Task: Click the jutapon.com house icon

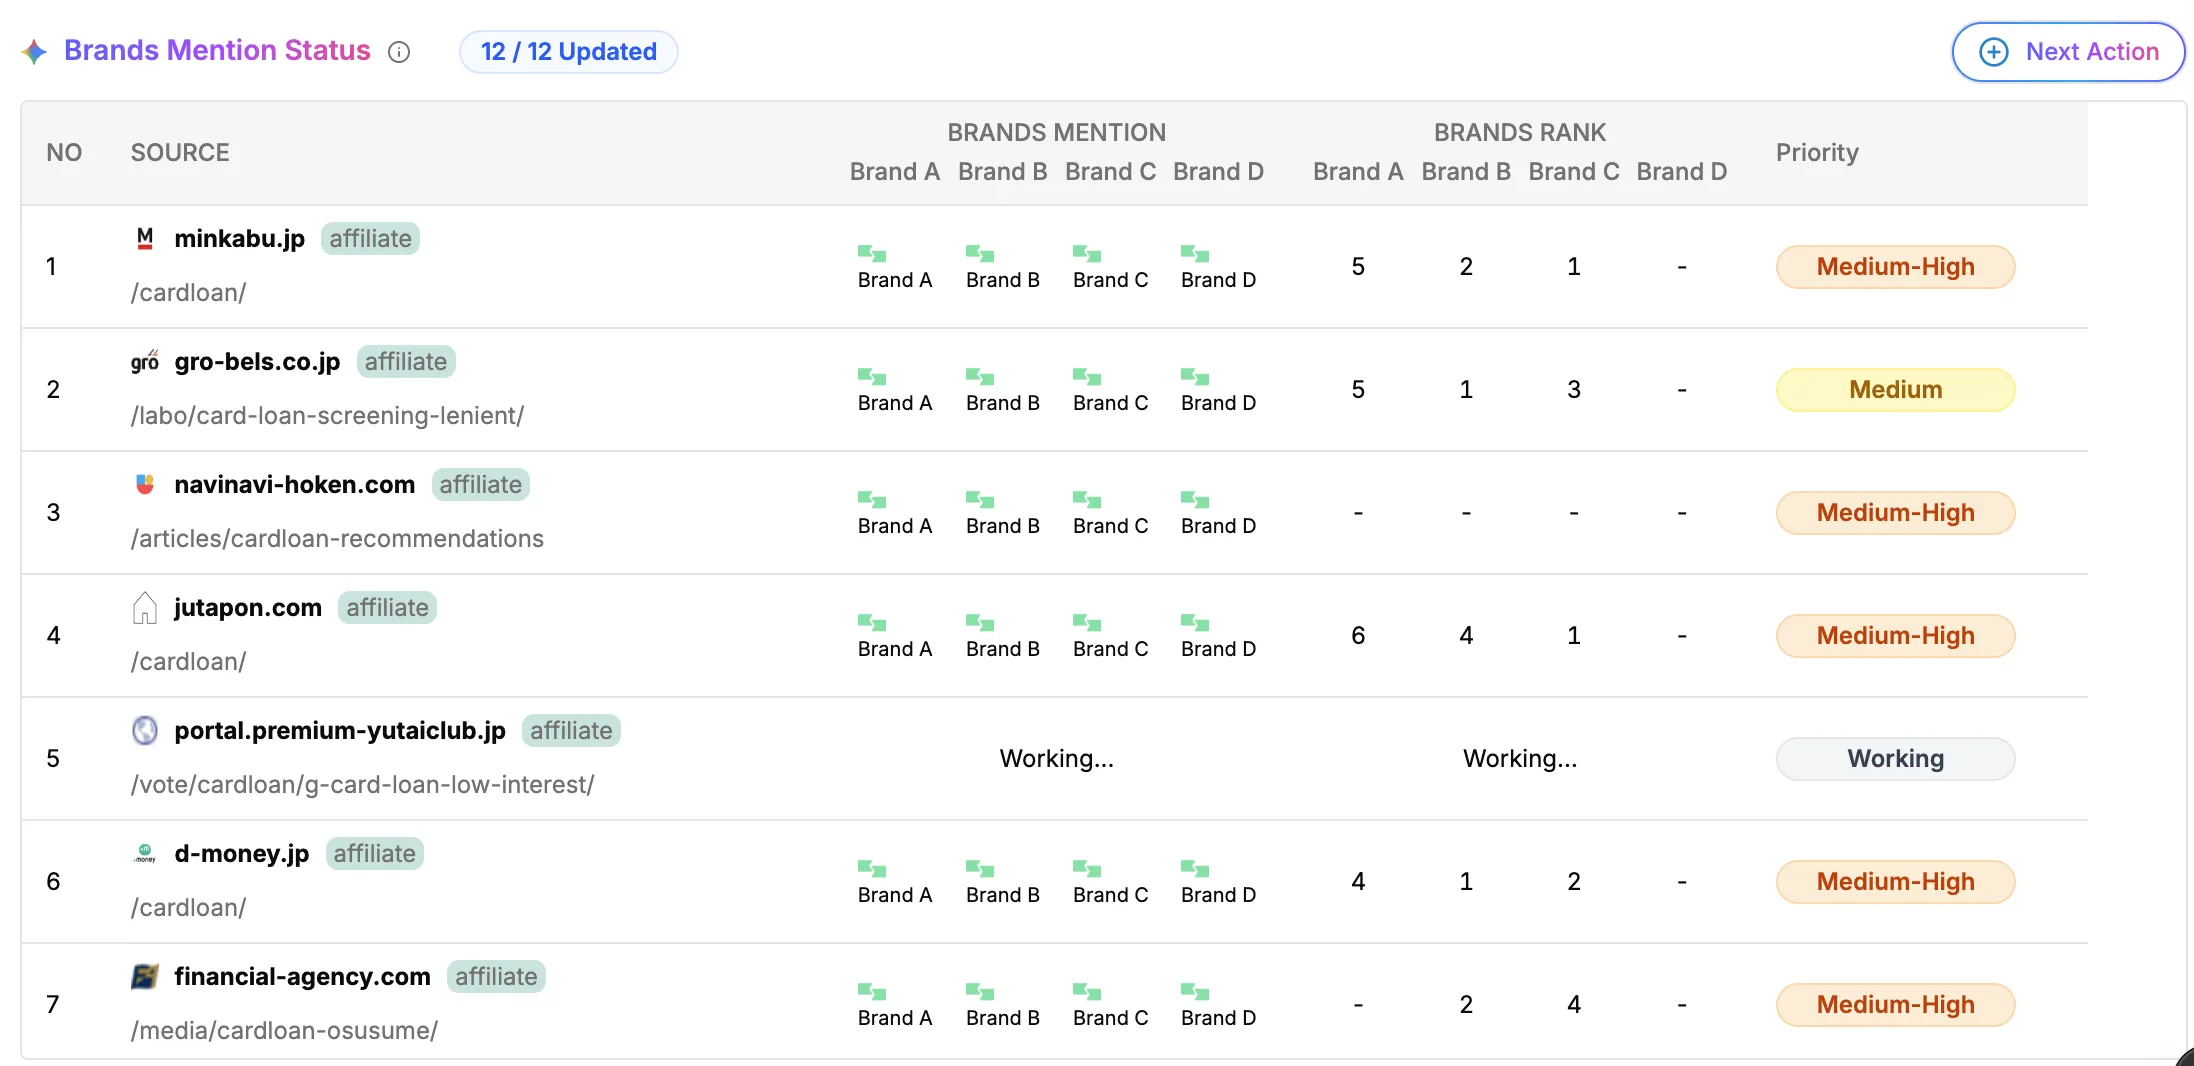Action: point(145,607)
